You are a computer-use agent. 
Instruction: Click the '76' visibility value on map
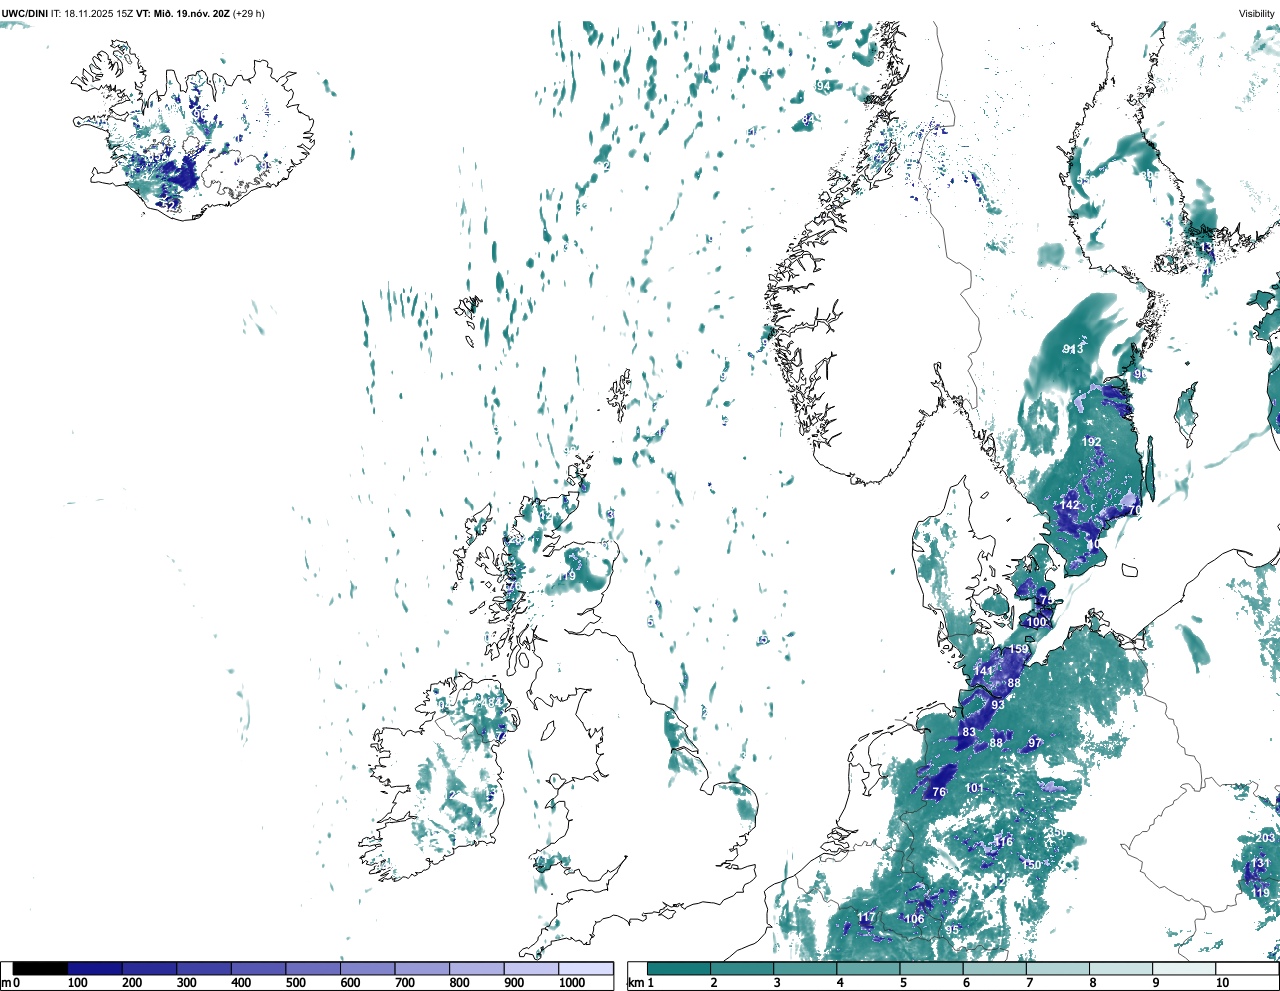pyautogui.click(x=939, y=792)
